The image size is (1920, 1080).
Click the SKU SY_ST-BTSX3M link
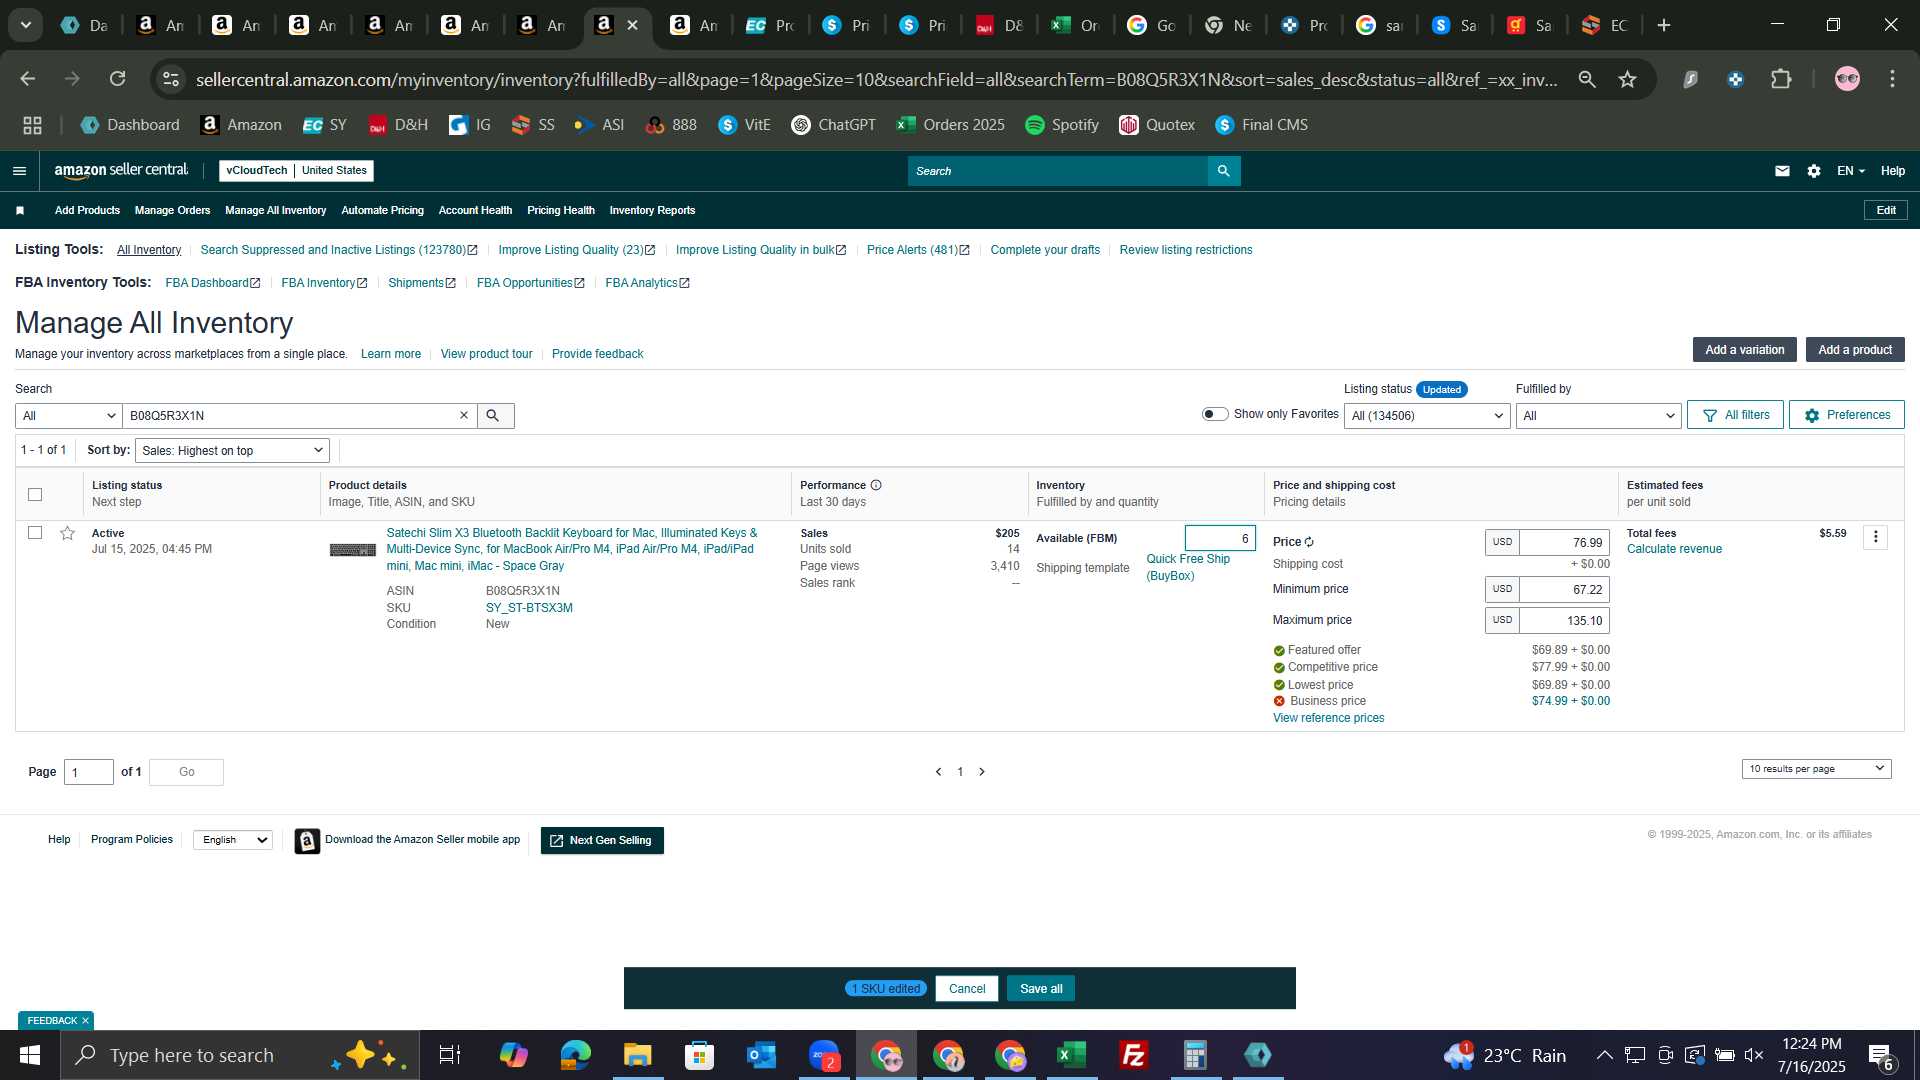click(529, 608)
